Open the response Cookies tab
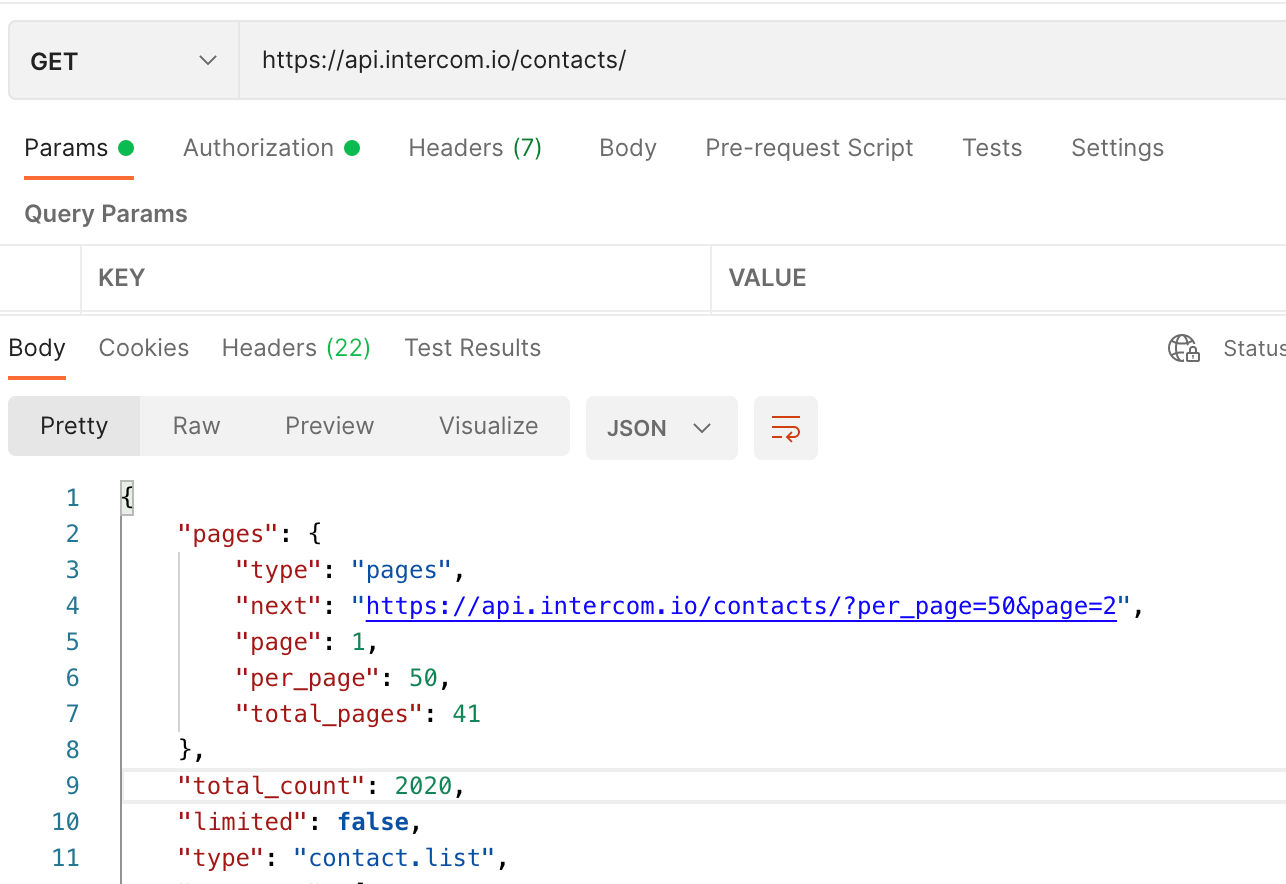The height and width of the screenshot is (884, 1286). point(144,348)
